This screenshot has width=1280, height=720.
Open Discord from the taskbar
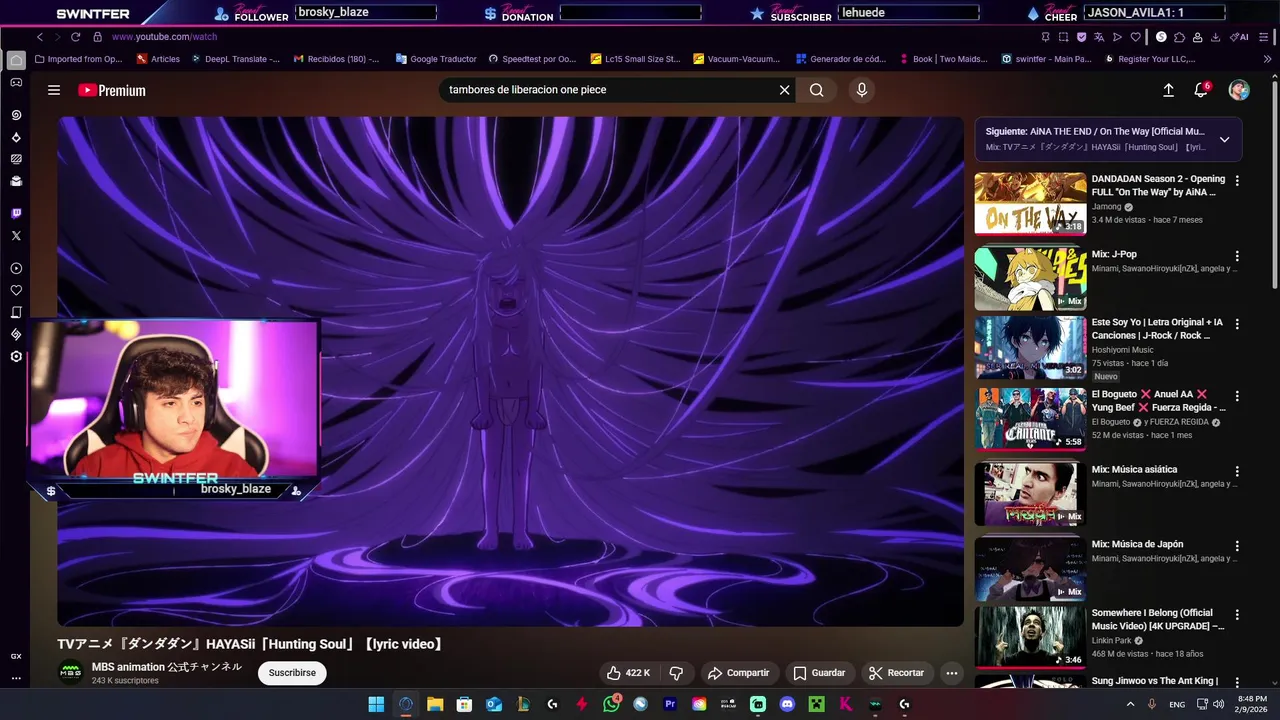point(787,704)
